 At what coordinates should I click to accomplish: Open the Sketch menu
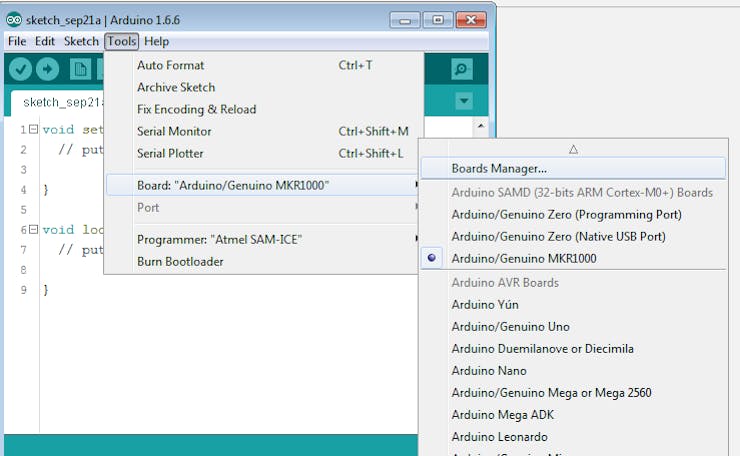[x=81, y=42]
